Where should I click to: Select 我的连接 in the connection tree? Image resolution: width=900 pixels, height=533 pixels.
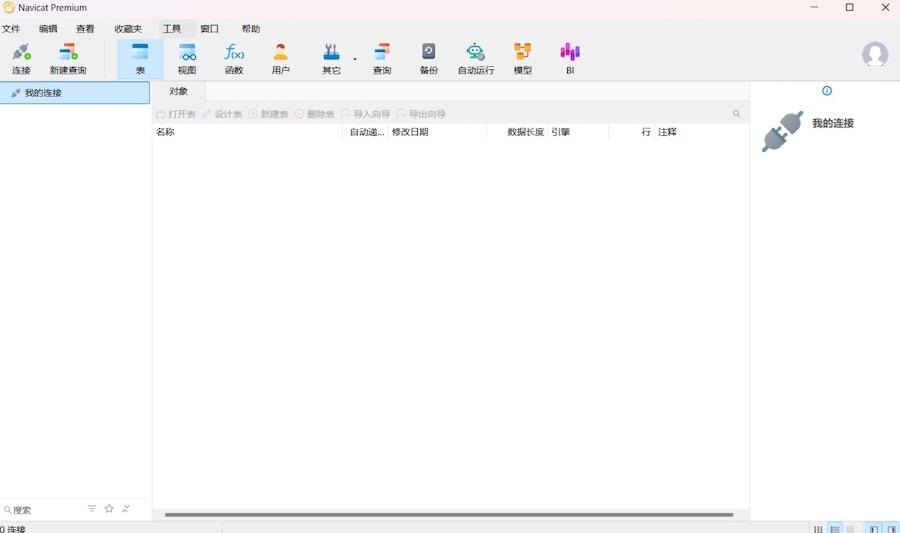click(x=43, y=93)
